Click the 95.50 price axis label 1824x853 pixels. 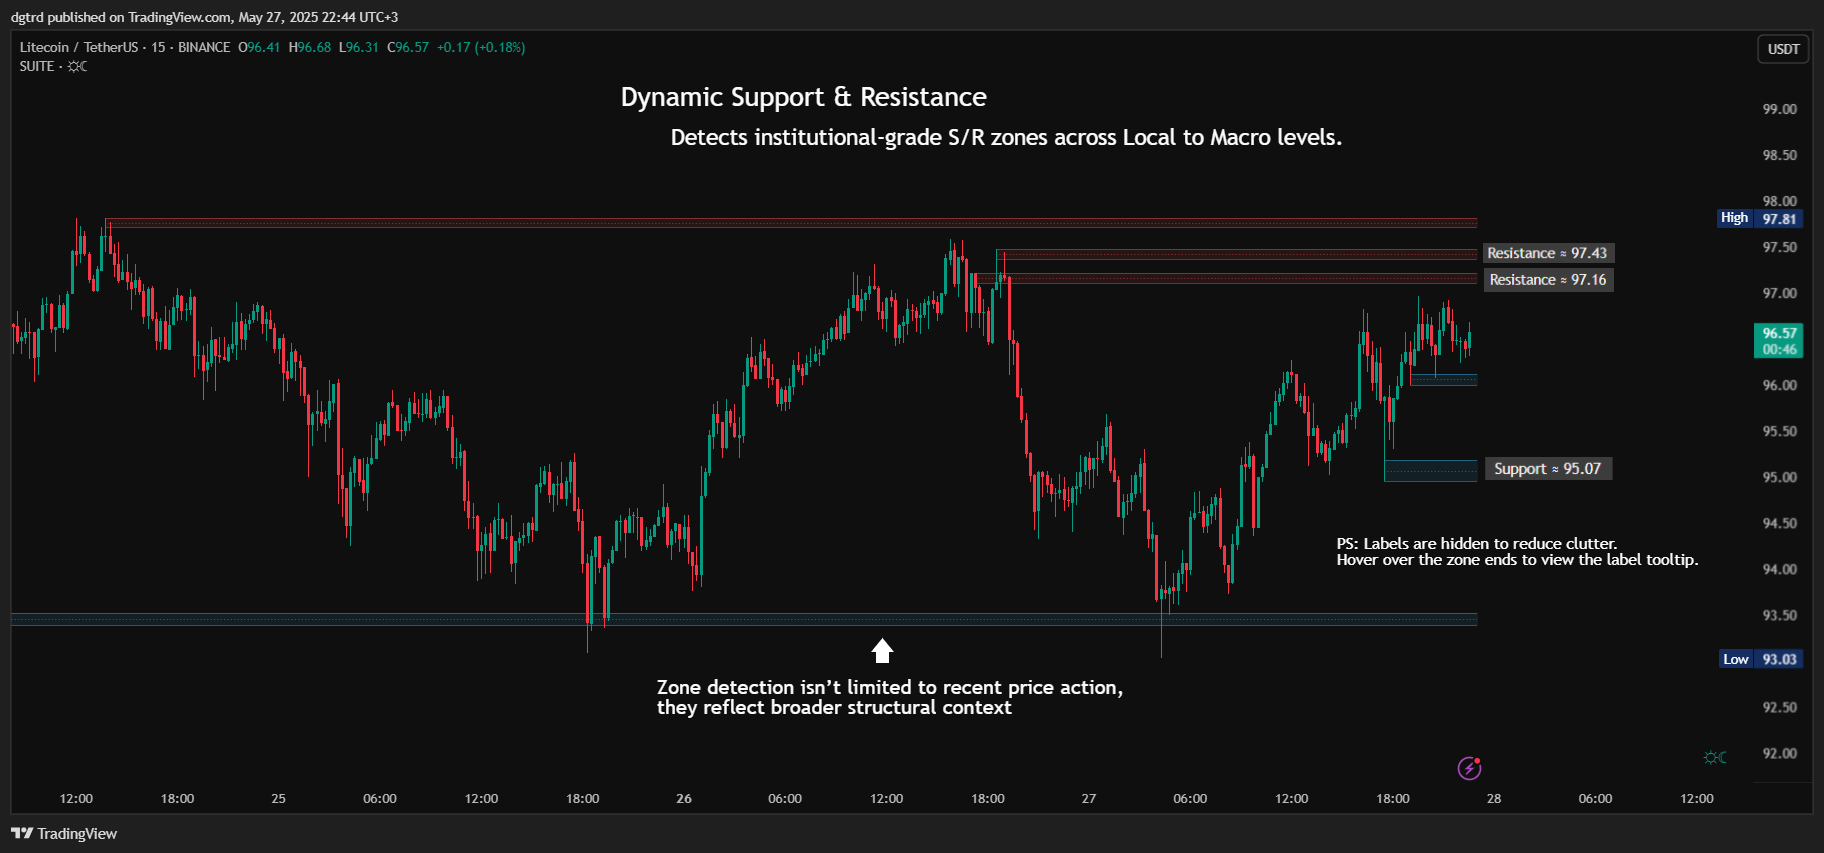tap(1779, 431)
